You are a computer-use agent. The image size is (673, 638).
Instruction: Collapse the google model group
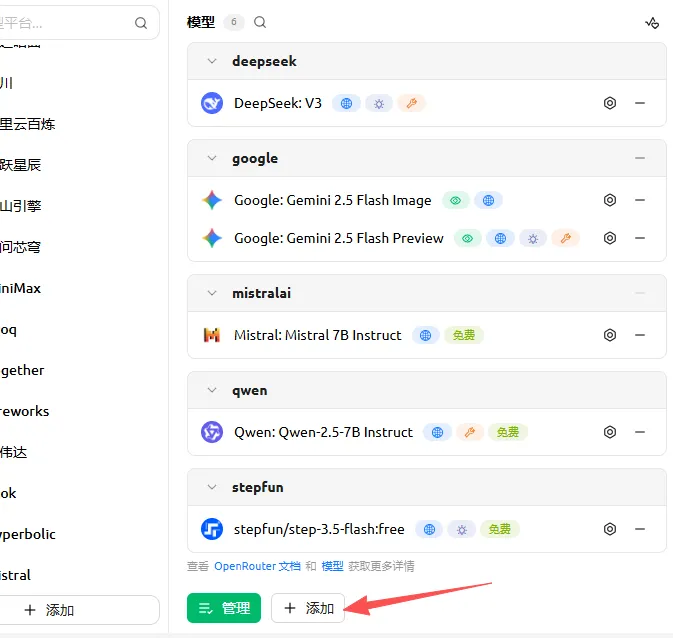[212, 158]
